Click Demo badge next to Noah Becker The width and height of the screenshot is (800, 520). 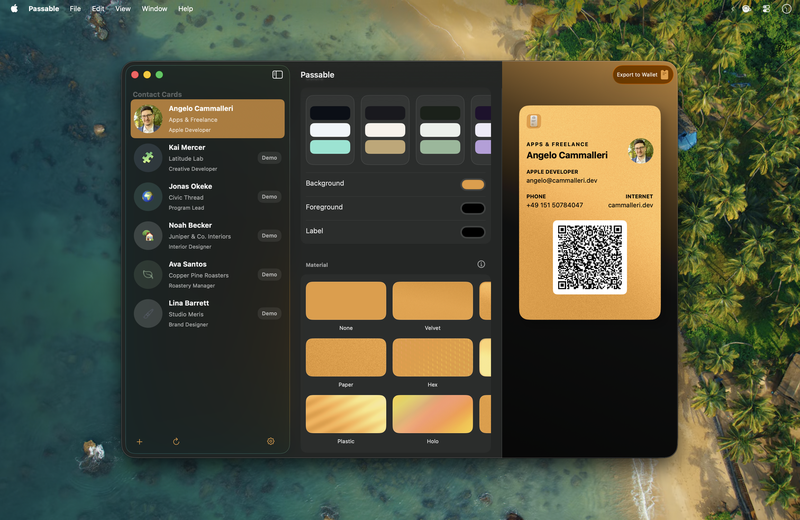coord(269,235)
